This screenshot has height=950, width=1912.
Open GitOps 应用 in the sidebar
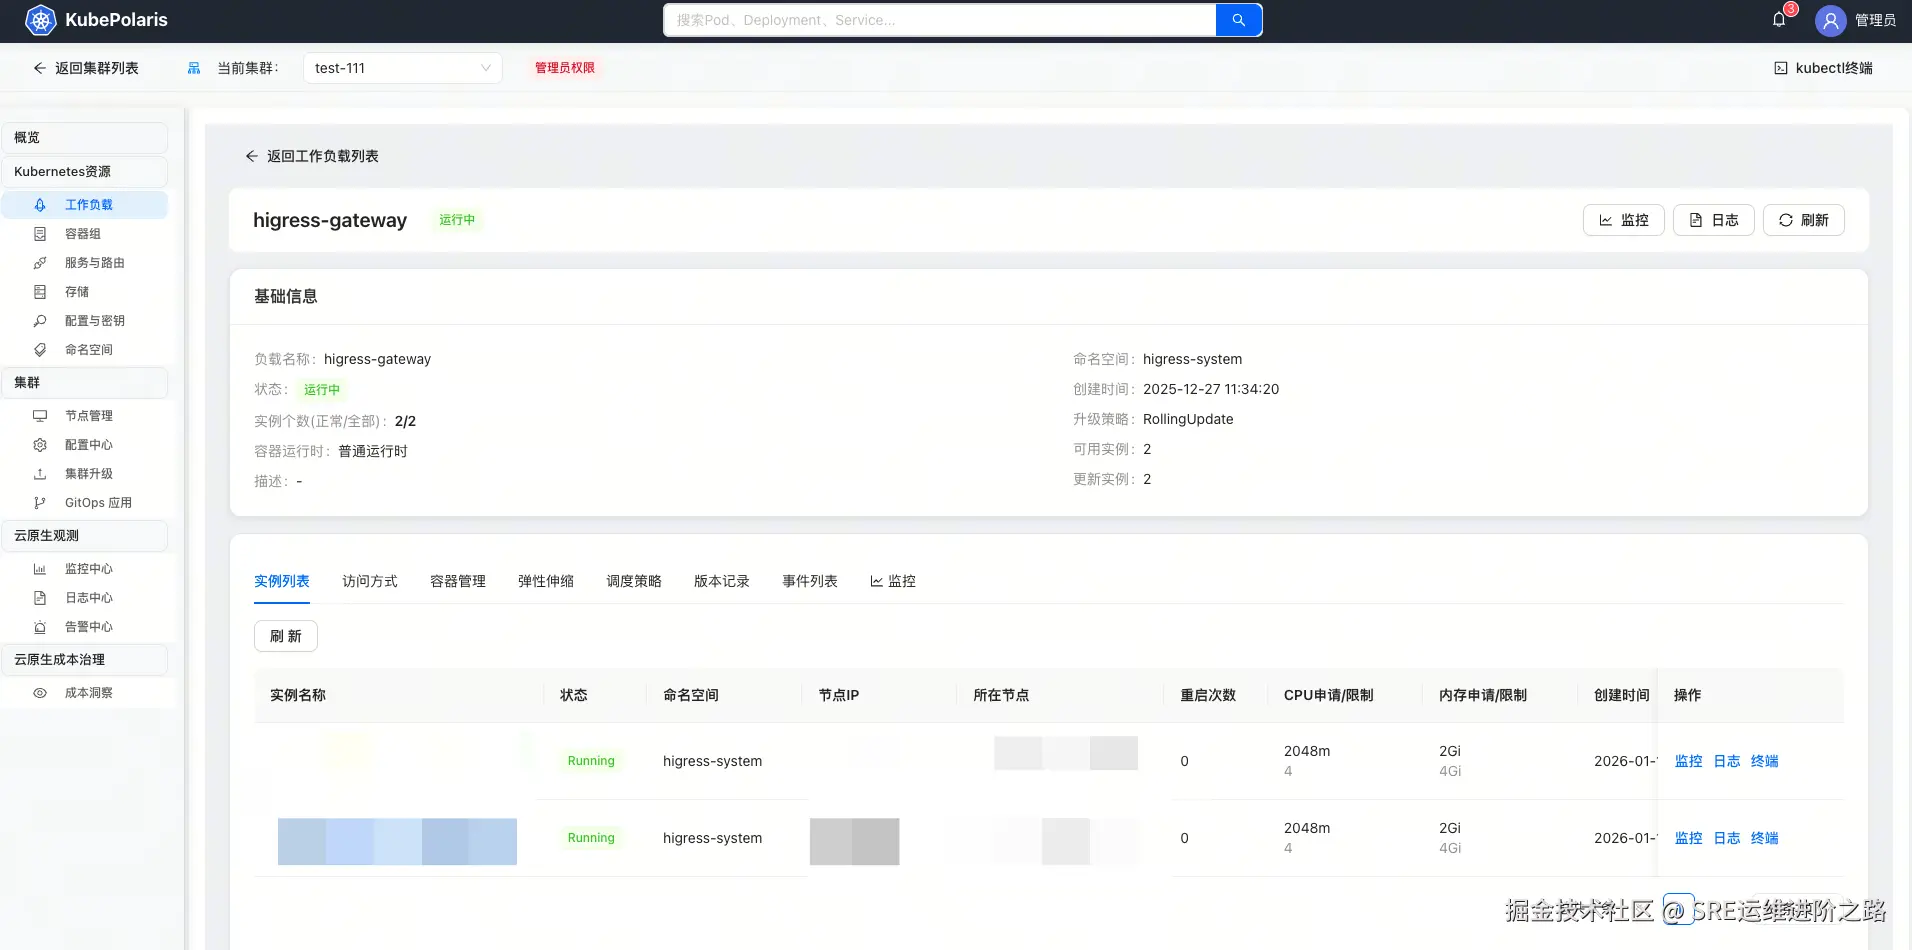pos(85,503)
